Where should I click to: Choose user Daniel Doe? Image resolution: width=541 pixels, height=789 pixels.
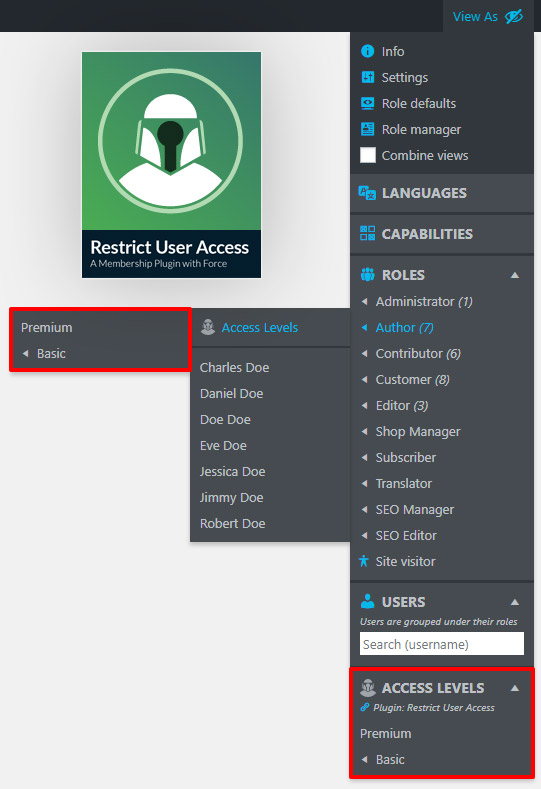[x=231, y=393]
